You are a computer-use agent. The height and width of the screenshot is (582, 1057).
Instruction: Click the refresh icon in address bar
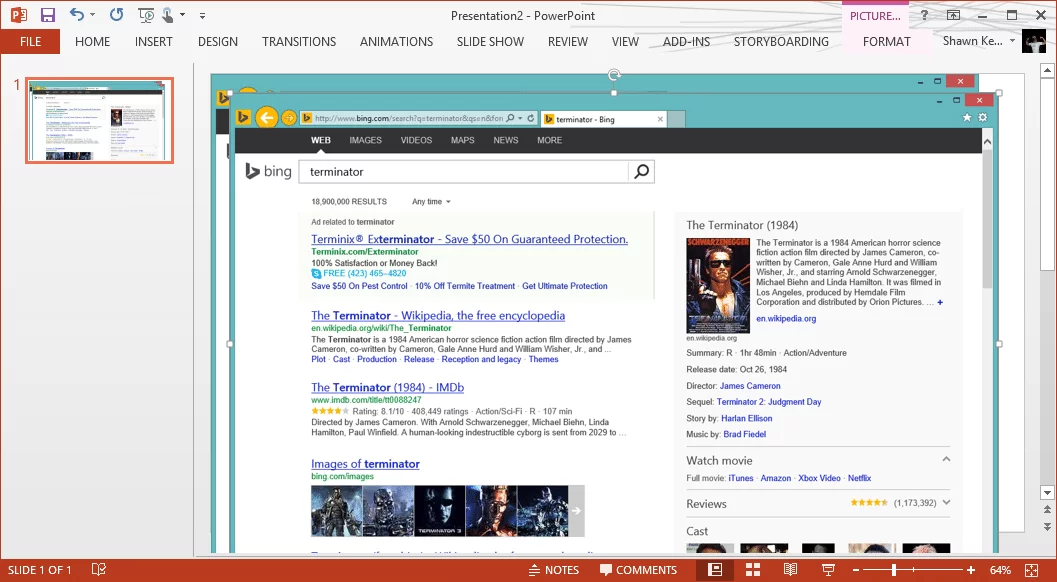click(x=531, y=118)
